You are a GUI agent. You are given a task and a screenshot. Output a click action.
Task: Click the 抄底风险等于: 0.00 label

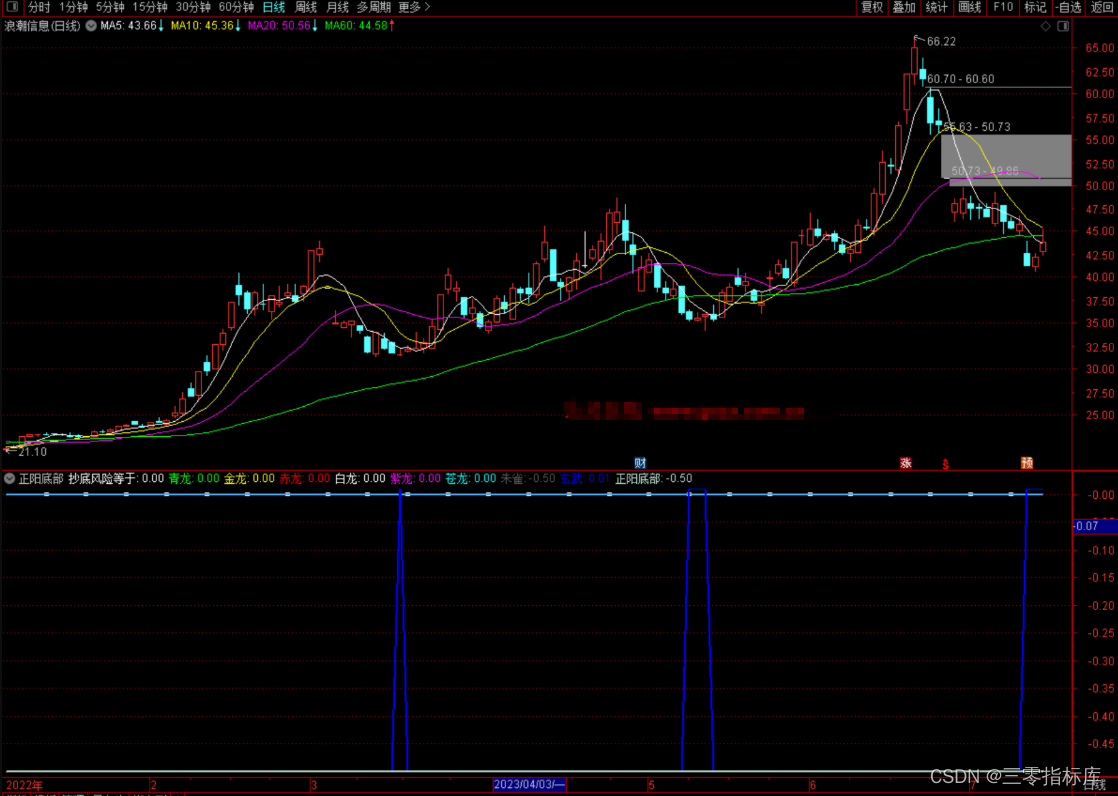116,479
